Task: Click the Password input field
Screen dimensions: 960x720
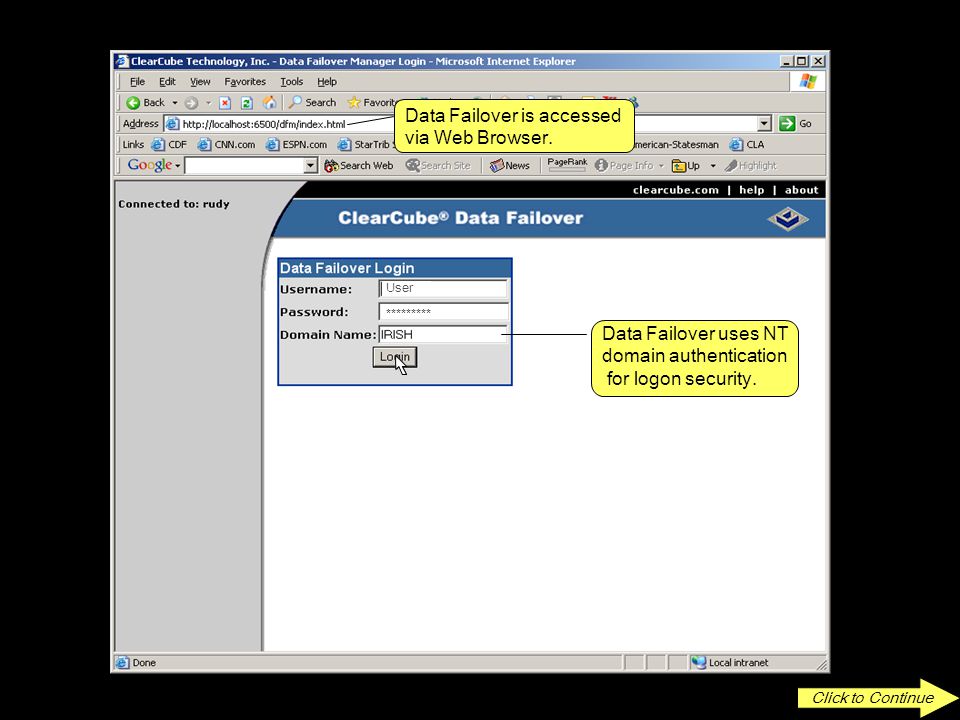Action: coord(443,312)
